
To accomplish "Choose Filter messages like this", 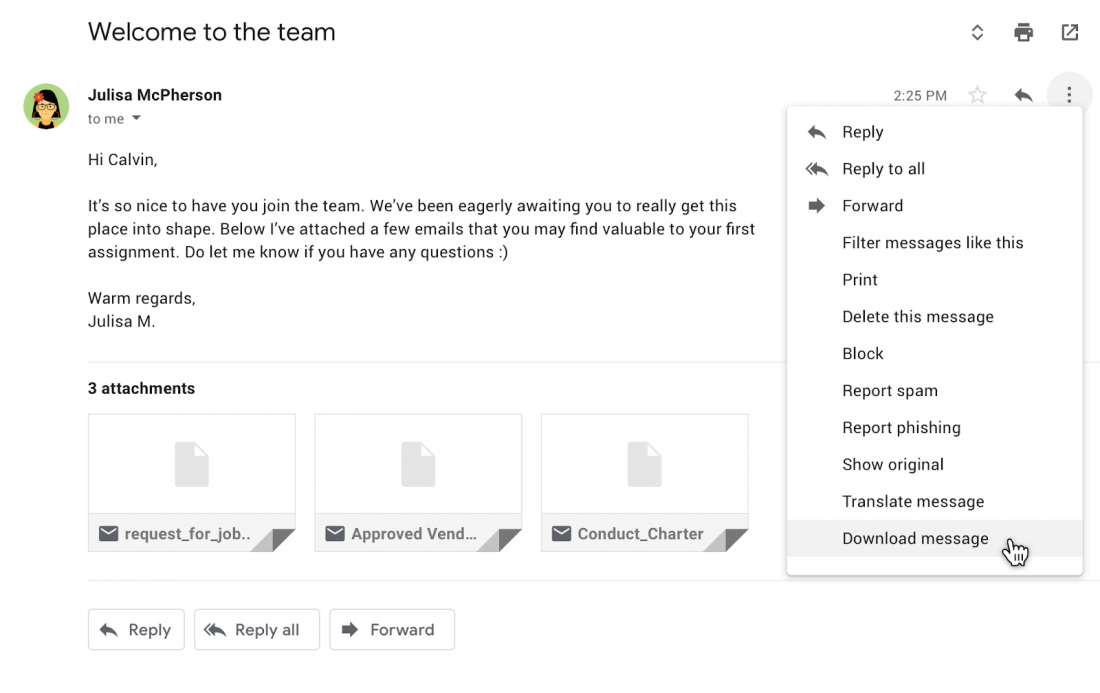I will pos(932,243).
